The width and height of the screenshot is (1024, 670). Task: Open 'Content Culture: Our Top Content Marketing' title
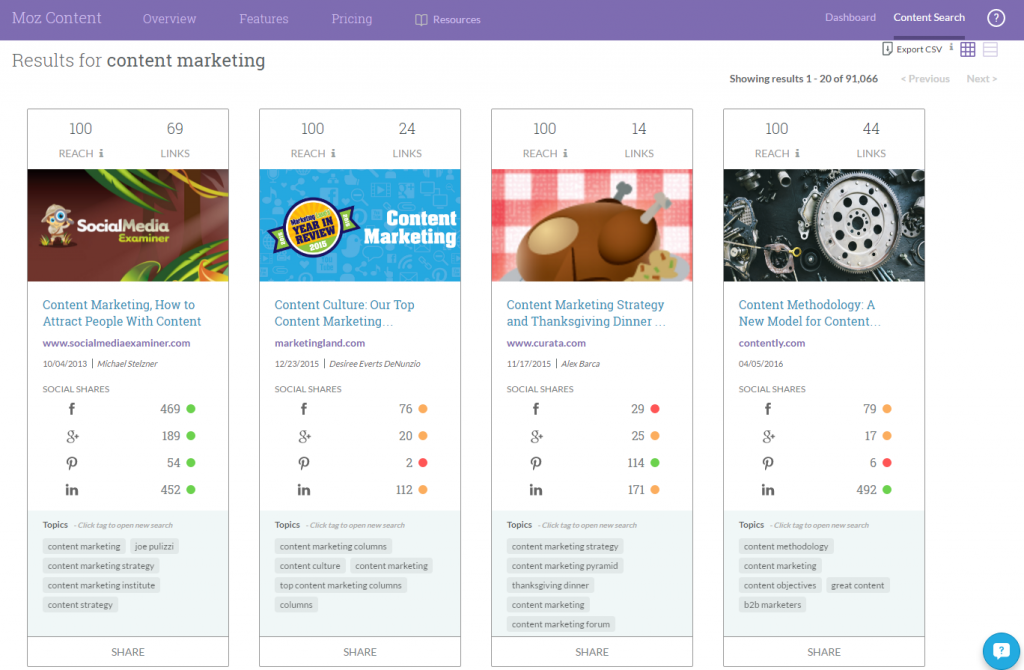pos(344,313)
